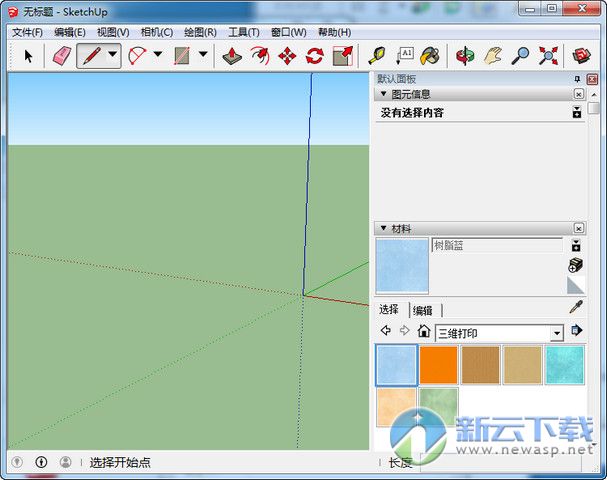The image size is (607, 480).
Task: Open the 文件(F) menu
Action: click(27, 32)
